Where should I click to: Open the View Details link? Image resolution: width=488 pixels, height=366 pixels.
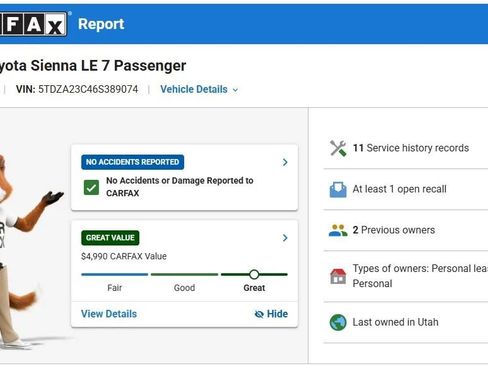[109, 314]
